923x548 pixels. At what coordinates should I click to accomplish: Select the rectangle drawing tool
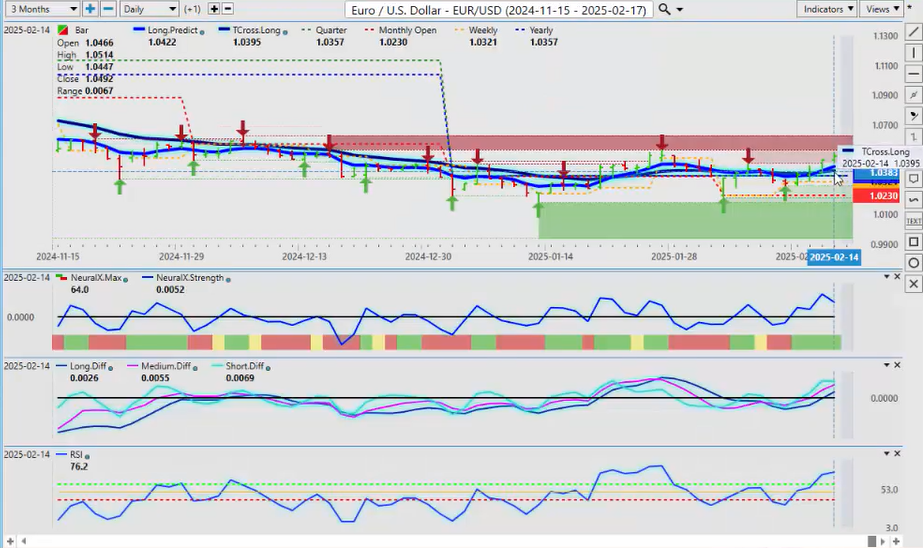click(912, 242)
